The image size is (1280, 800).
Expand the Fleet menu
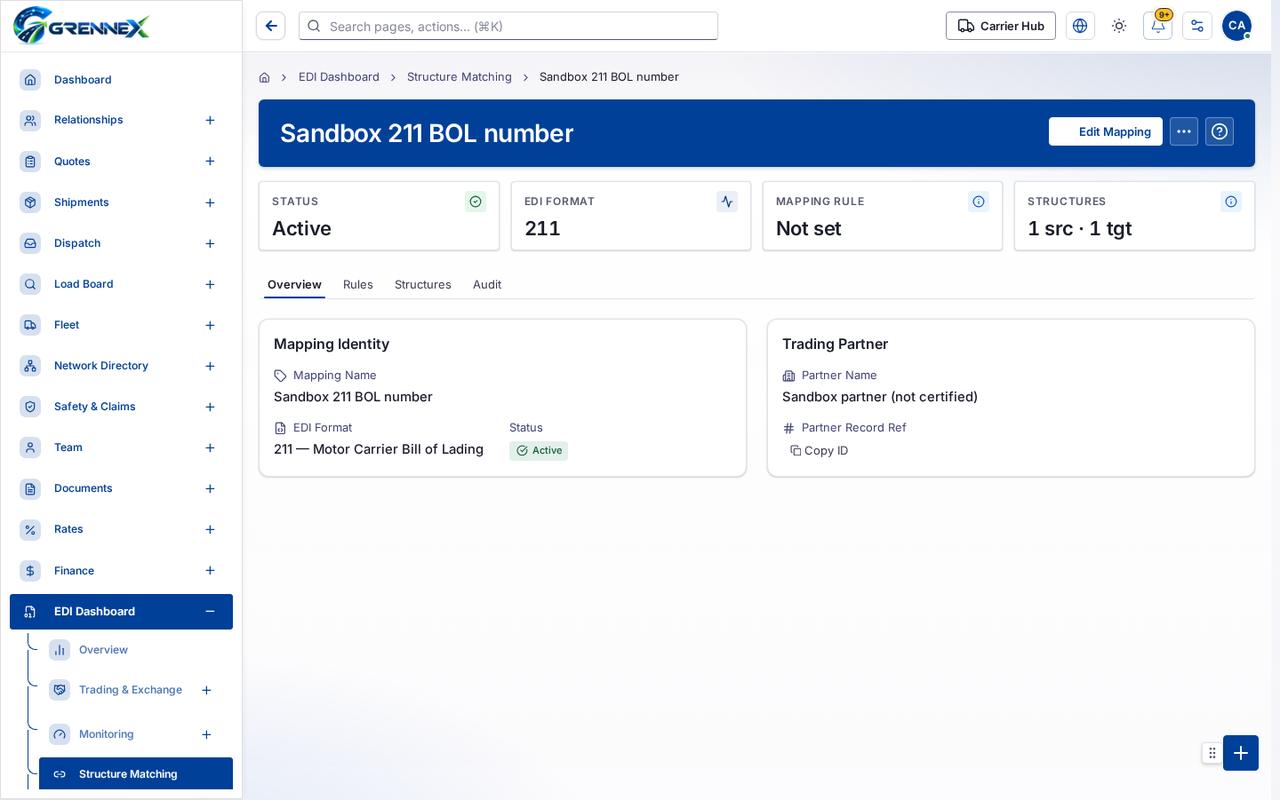(x=210, y=325)
